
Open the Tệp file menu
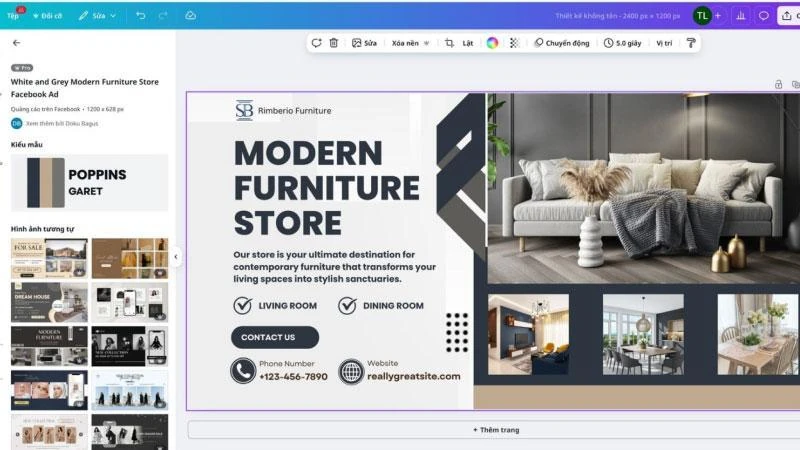[13, 16]
